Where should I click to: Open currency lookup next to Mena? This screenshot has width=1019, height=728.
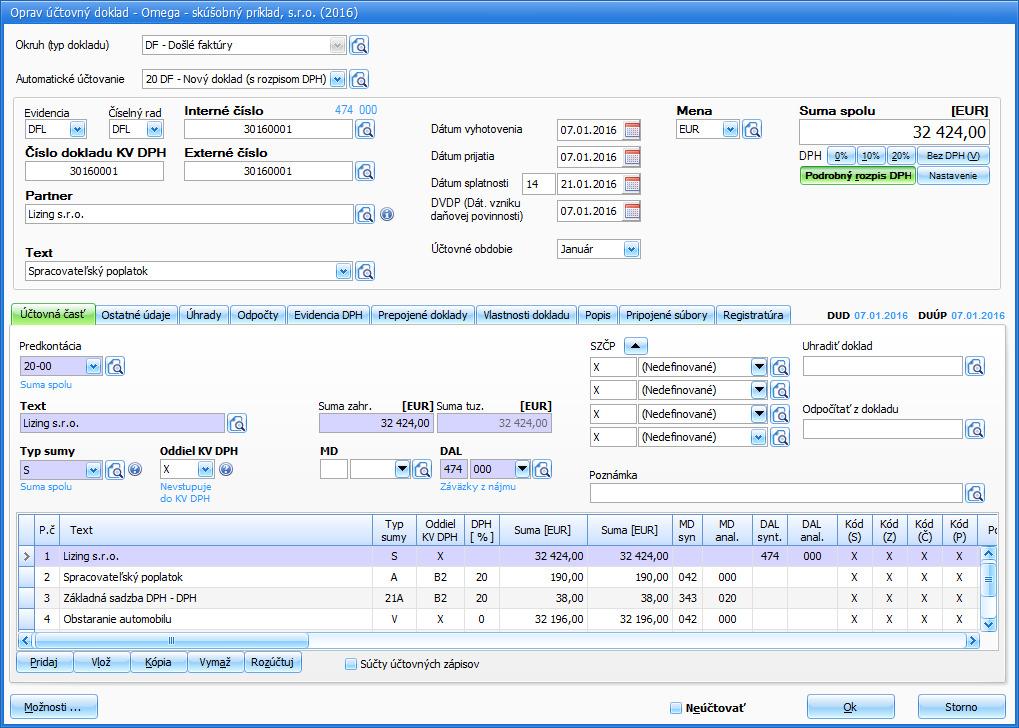pos(752,129)
